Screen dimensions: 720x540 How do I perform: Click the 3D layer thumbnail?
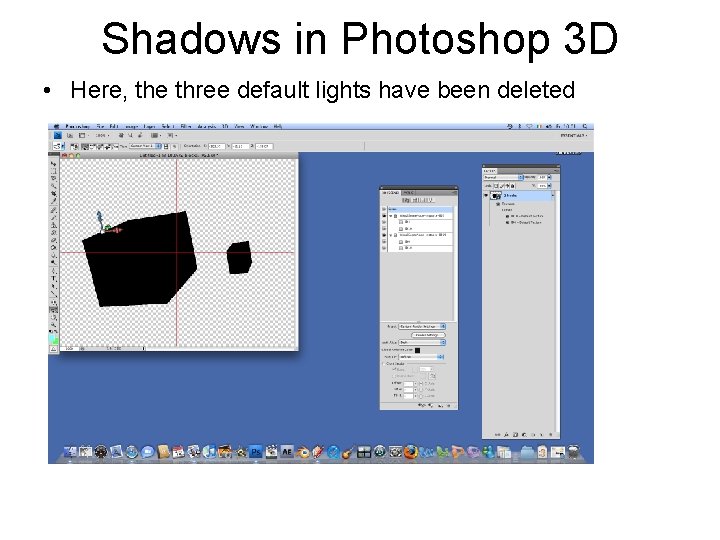(495, 196)
